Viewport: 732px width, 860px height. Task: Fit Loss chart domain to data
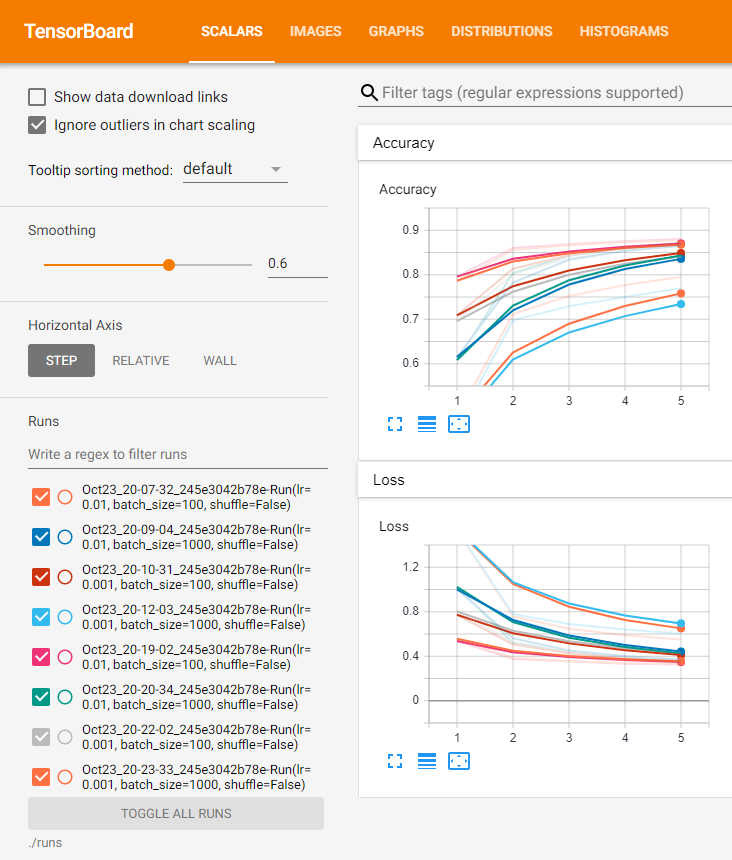(x=459, y=761)
